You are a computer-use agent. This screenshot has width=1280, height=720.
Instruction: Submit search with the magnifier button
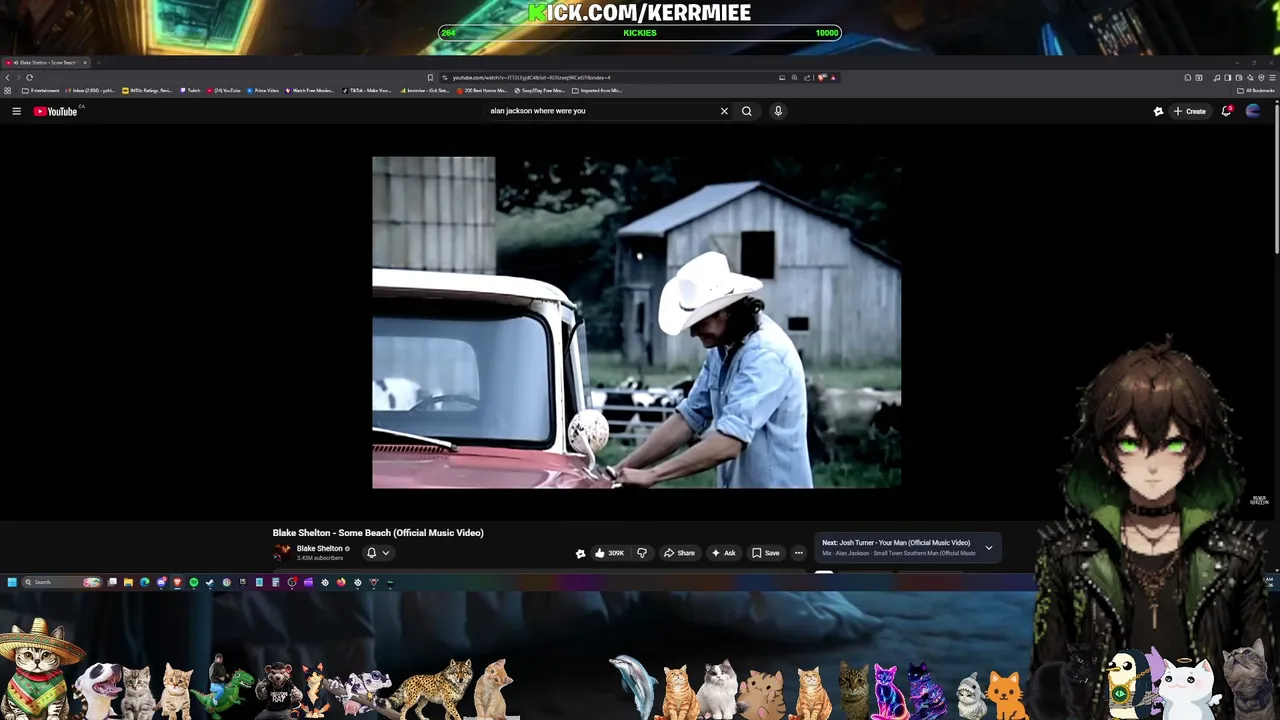746,111
